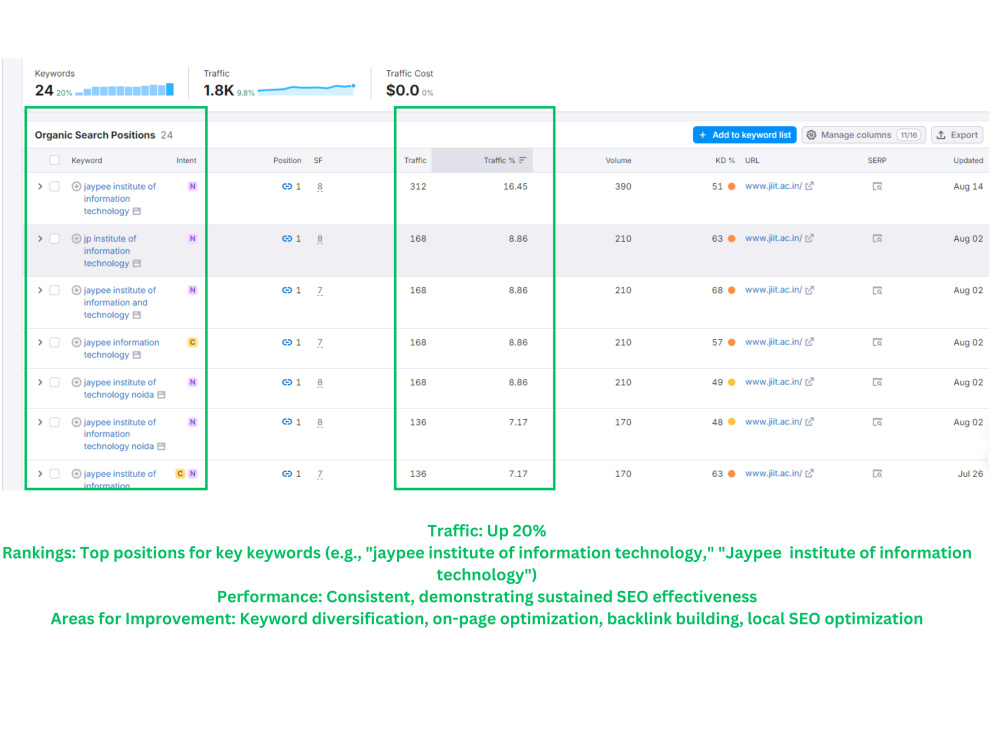Click the N intent badge in first row
This screenshot has height=750, width=1000.
coord(192,186)
